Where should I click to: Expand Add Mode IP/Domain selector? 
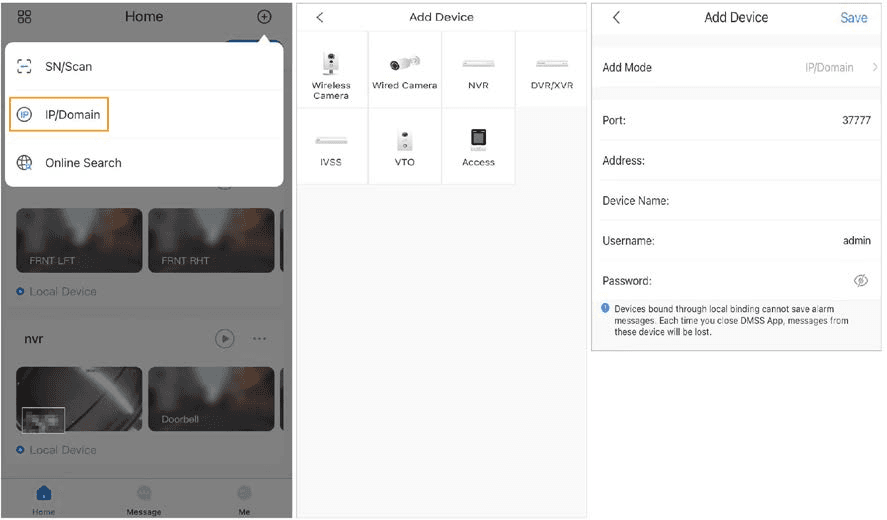pyautogui.click(x=737, y=67)
